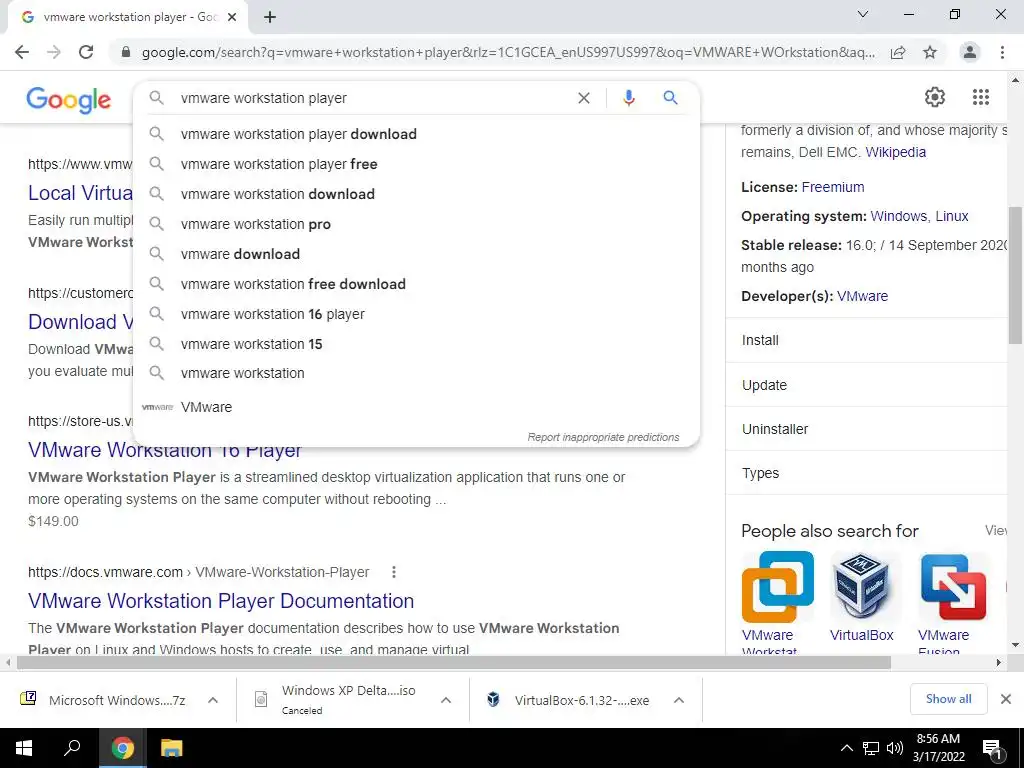Show hidden system tray icons
Image resolution: width=1024 pixels, height=768 pixels.
(x=846, y=748)
